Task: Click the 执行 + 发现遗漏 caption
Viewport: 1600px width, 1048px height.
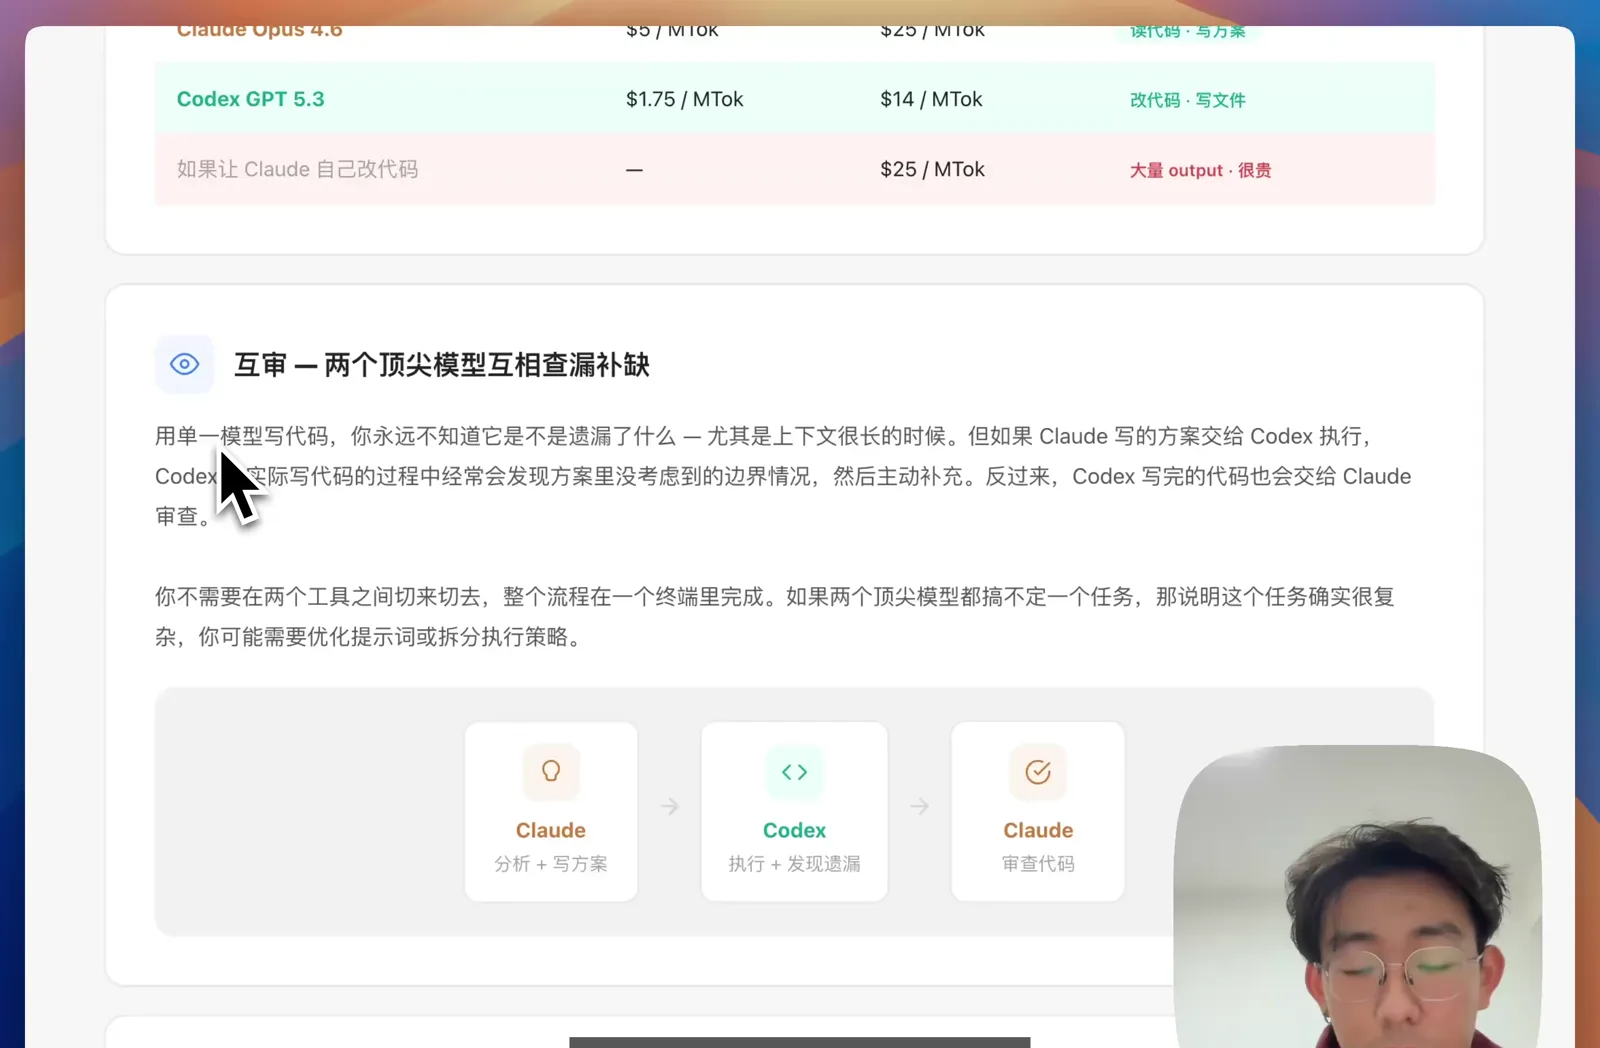Action: [795, 864]
